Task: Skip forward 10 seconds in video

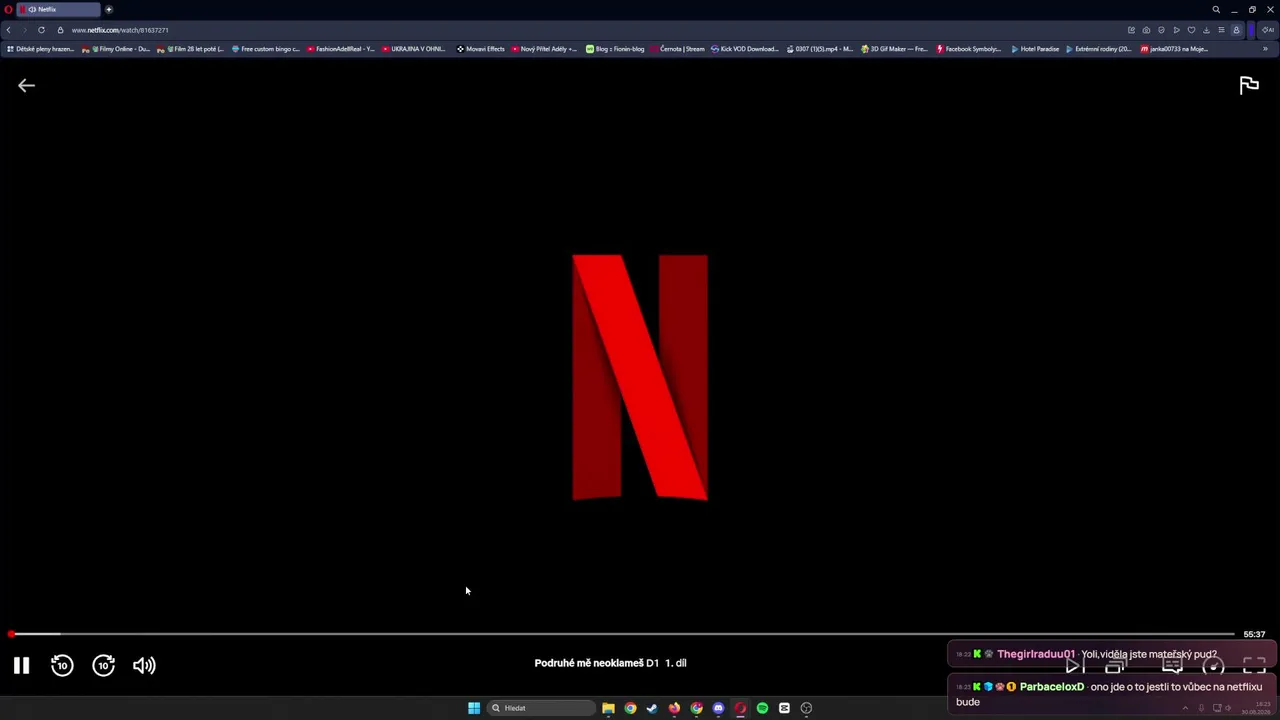Action: [104, 665]
